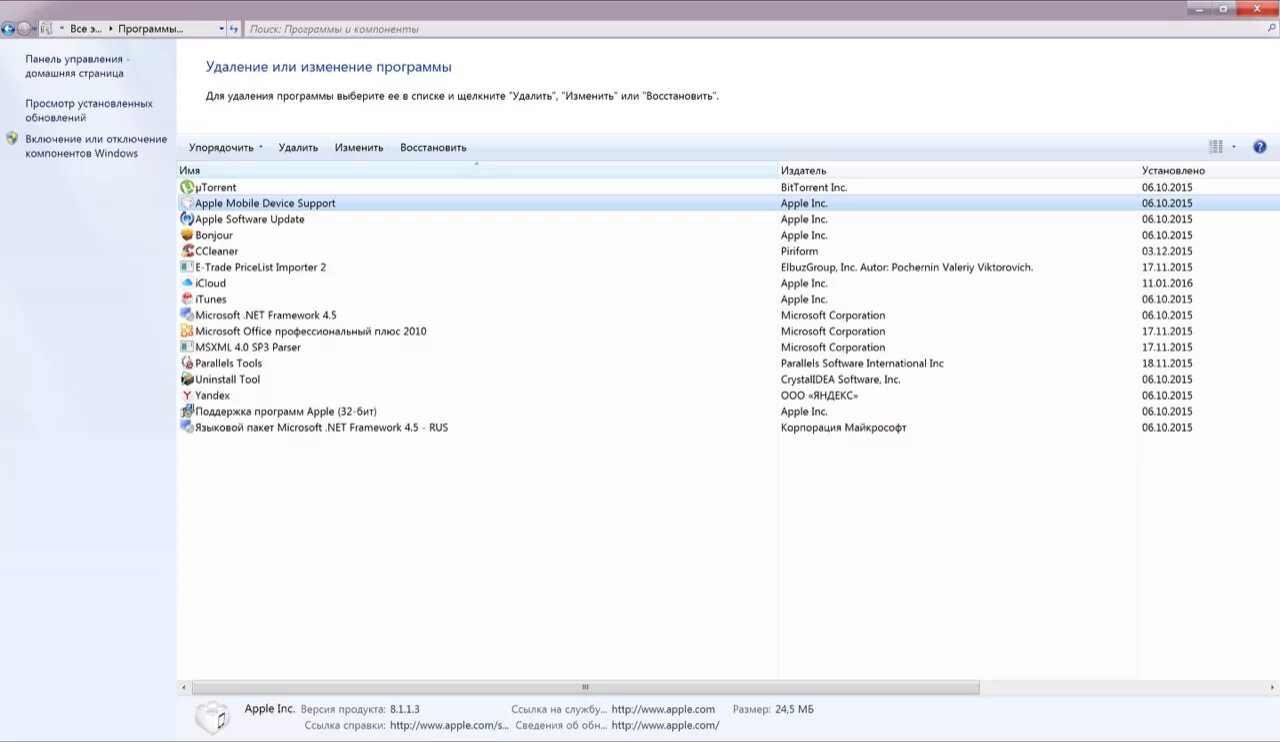Click ElbuzGroup, Inc. publisher cell
1280x742 pixels.
click(x=907, y=267)
